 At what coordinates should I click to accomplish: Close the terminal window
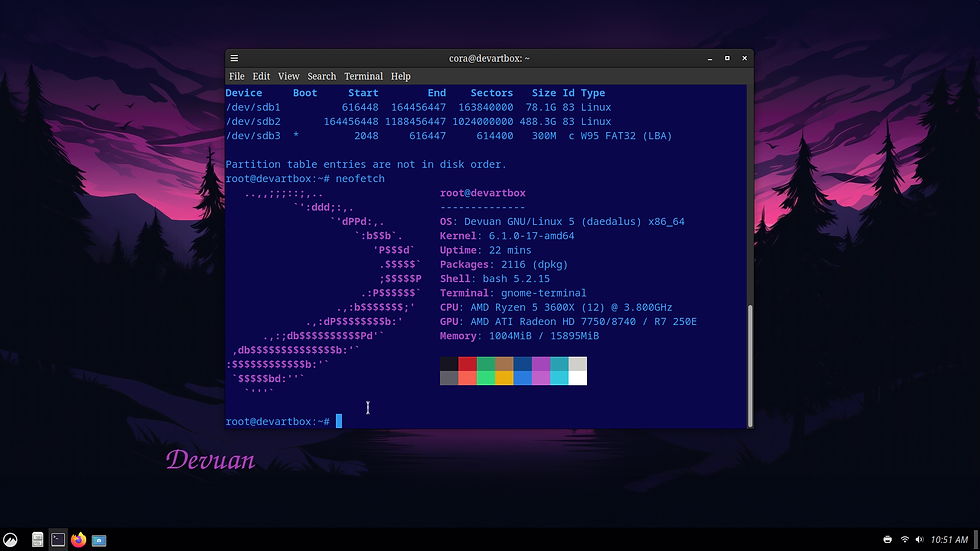pyautogui.click(x=744, y=58)
